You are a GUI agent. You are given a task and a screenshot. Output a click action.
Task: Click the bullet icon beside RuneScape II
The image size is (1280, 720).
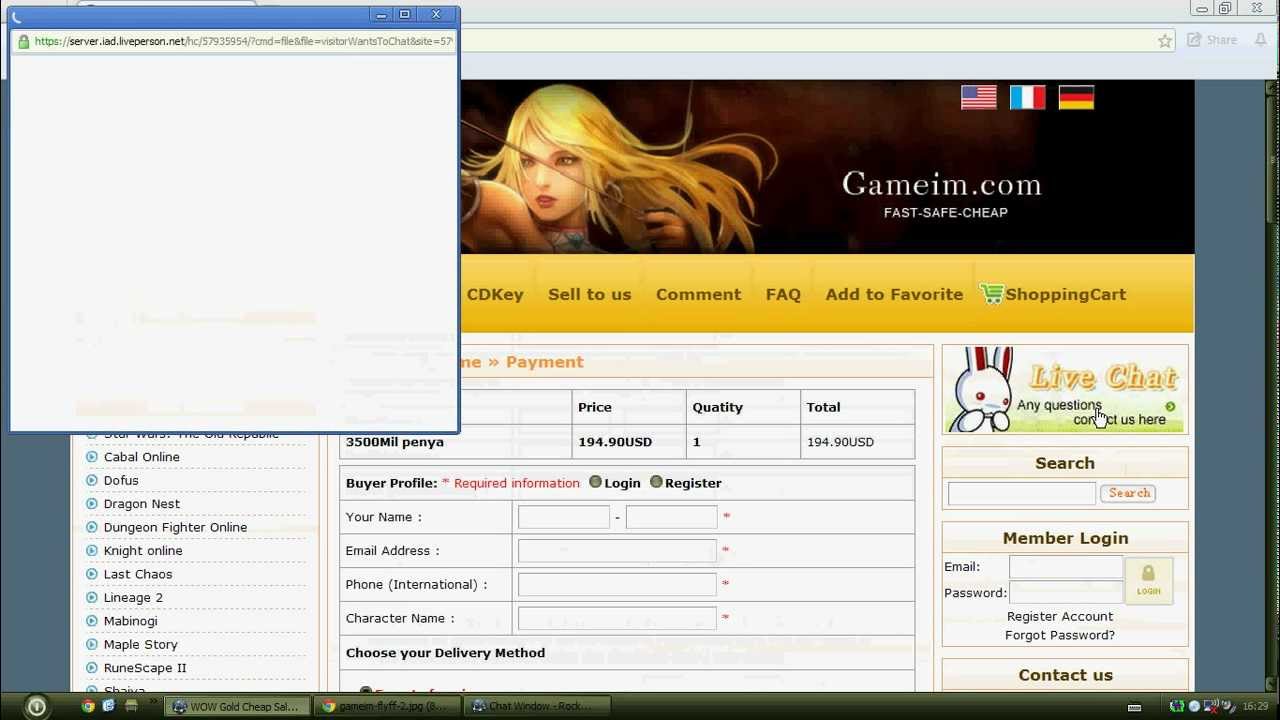pyautogui.click(x=92, y=668)
